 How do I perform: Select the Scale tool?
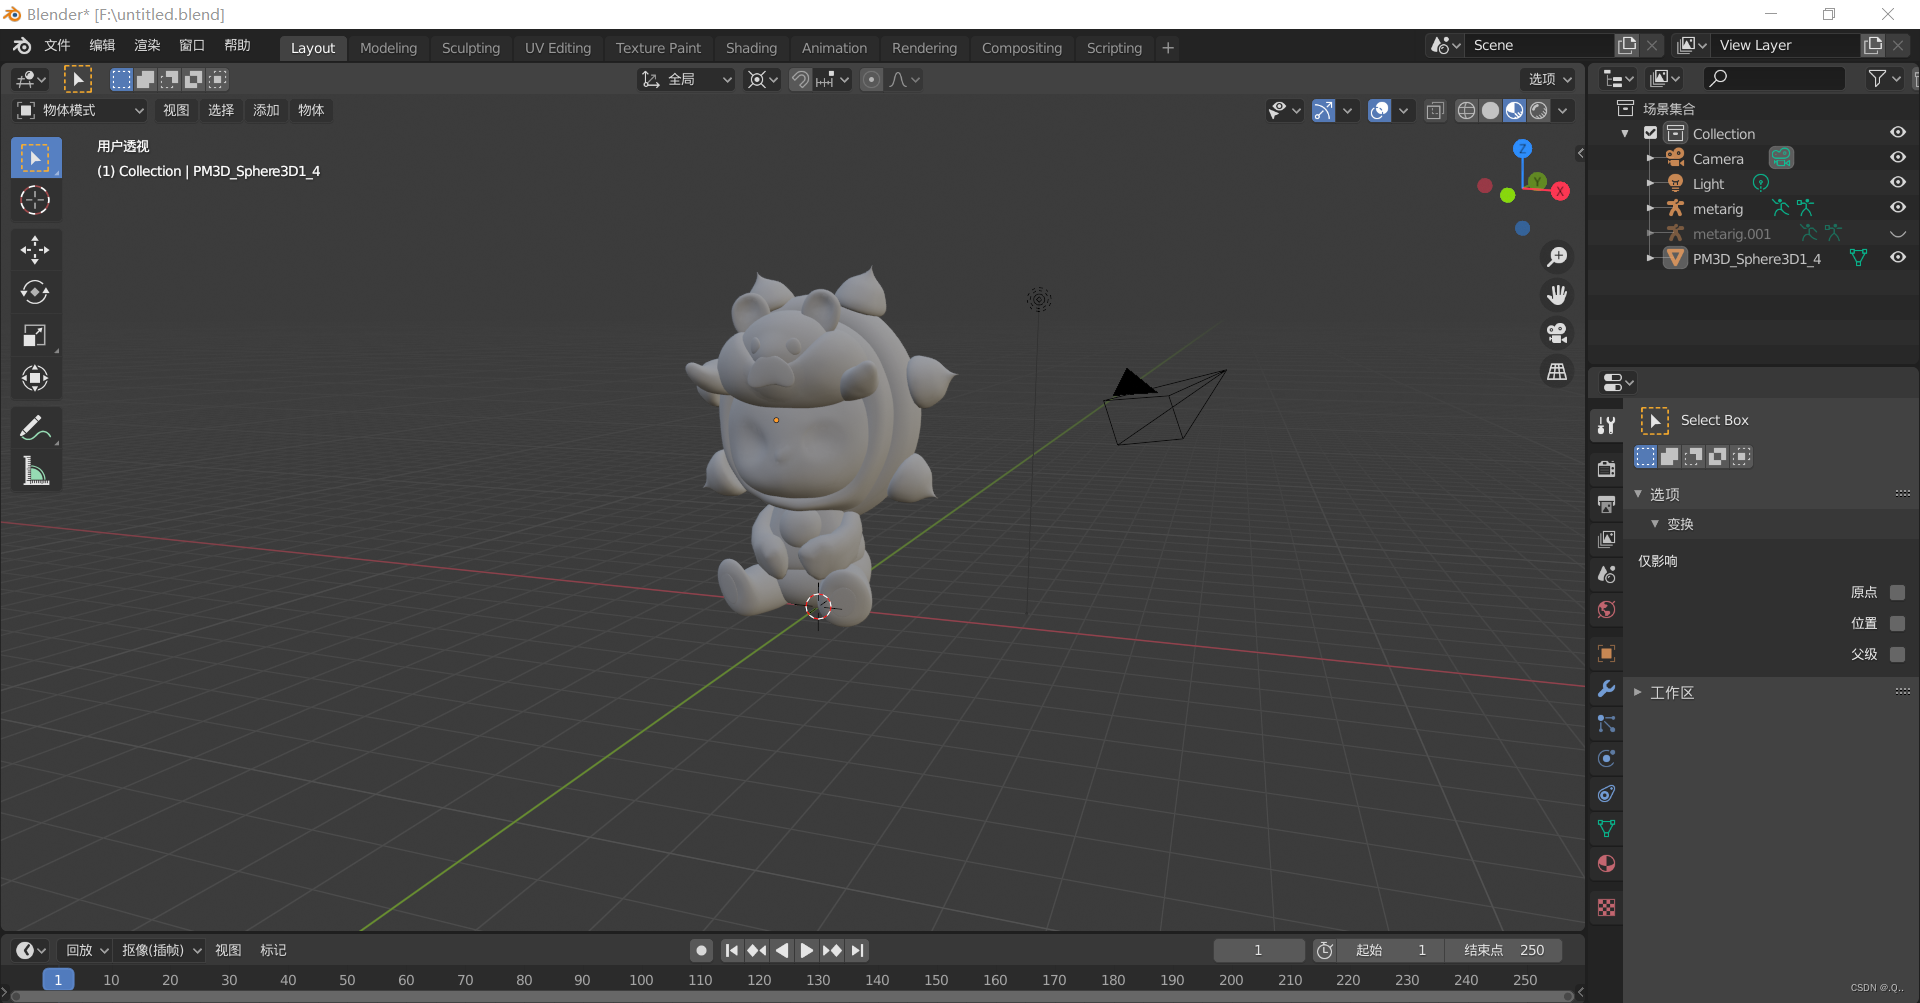35,335
